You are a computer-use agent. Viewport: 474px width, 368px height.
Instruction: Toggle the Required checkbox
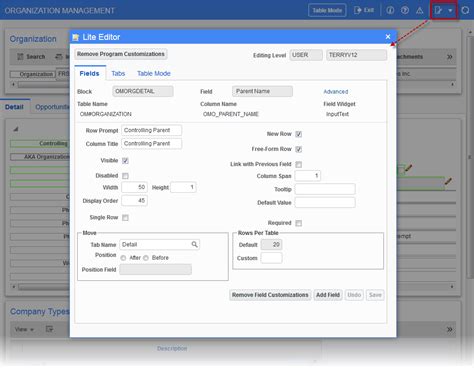point(299,223)
